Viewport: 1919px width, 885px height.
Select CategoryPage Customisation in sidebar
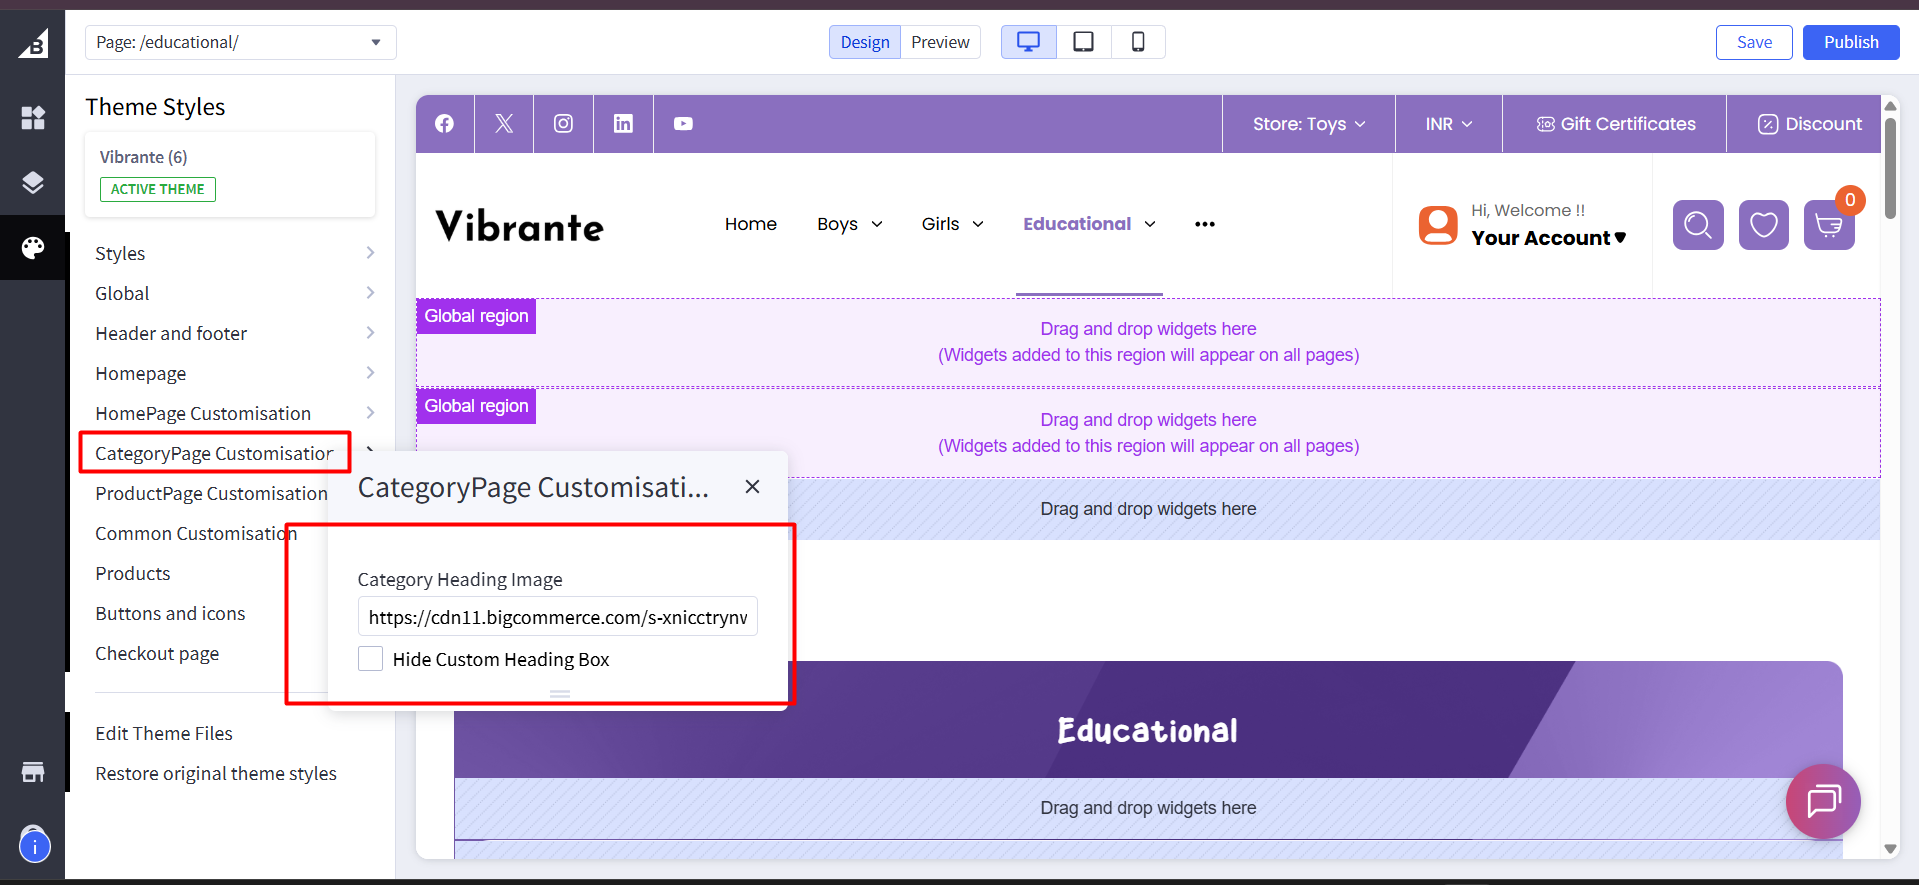click(215, 453)
